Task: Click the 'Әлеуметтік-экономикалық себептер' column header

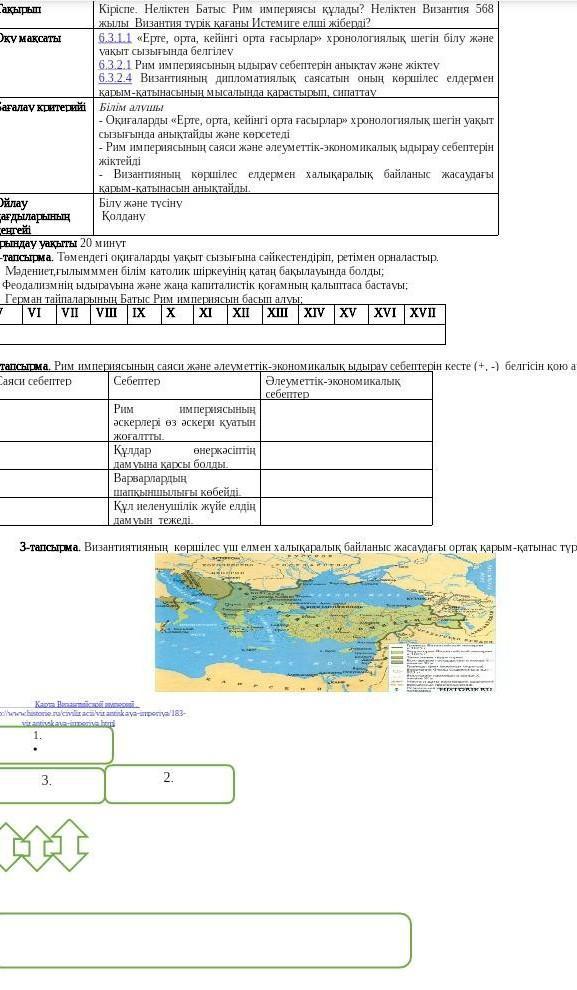Action: coord(346,386)
